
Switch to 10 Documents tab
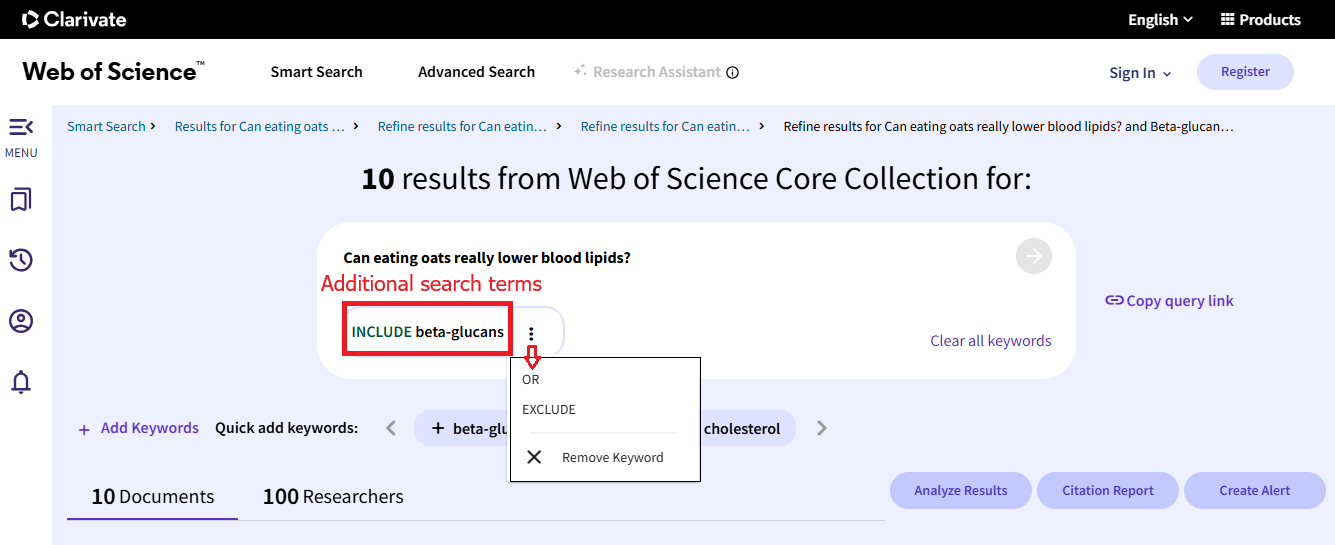pos(153,496)
